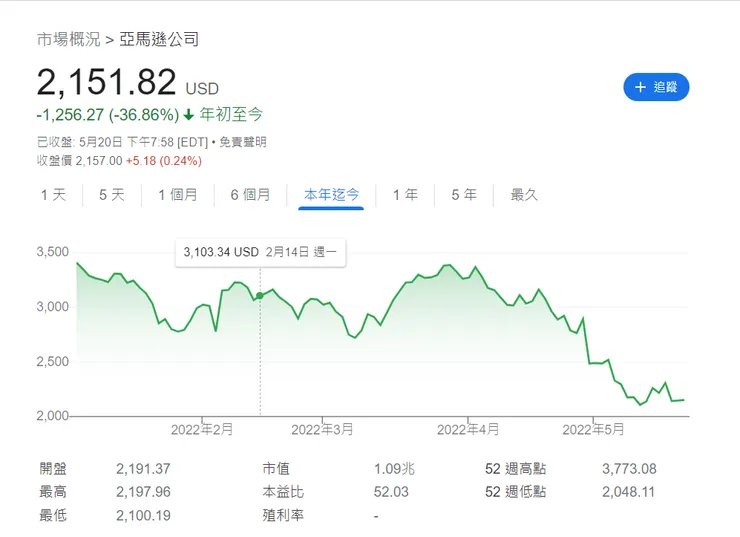Click the green down arrow beside 年初至今
This screenshot has height=537, width=740.
(x=189, y=115)
